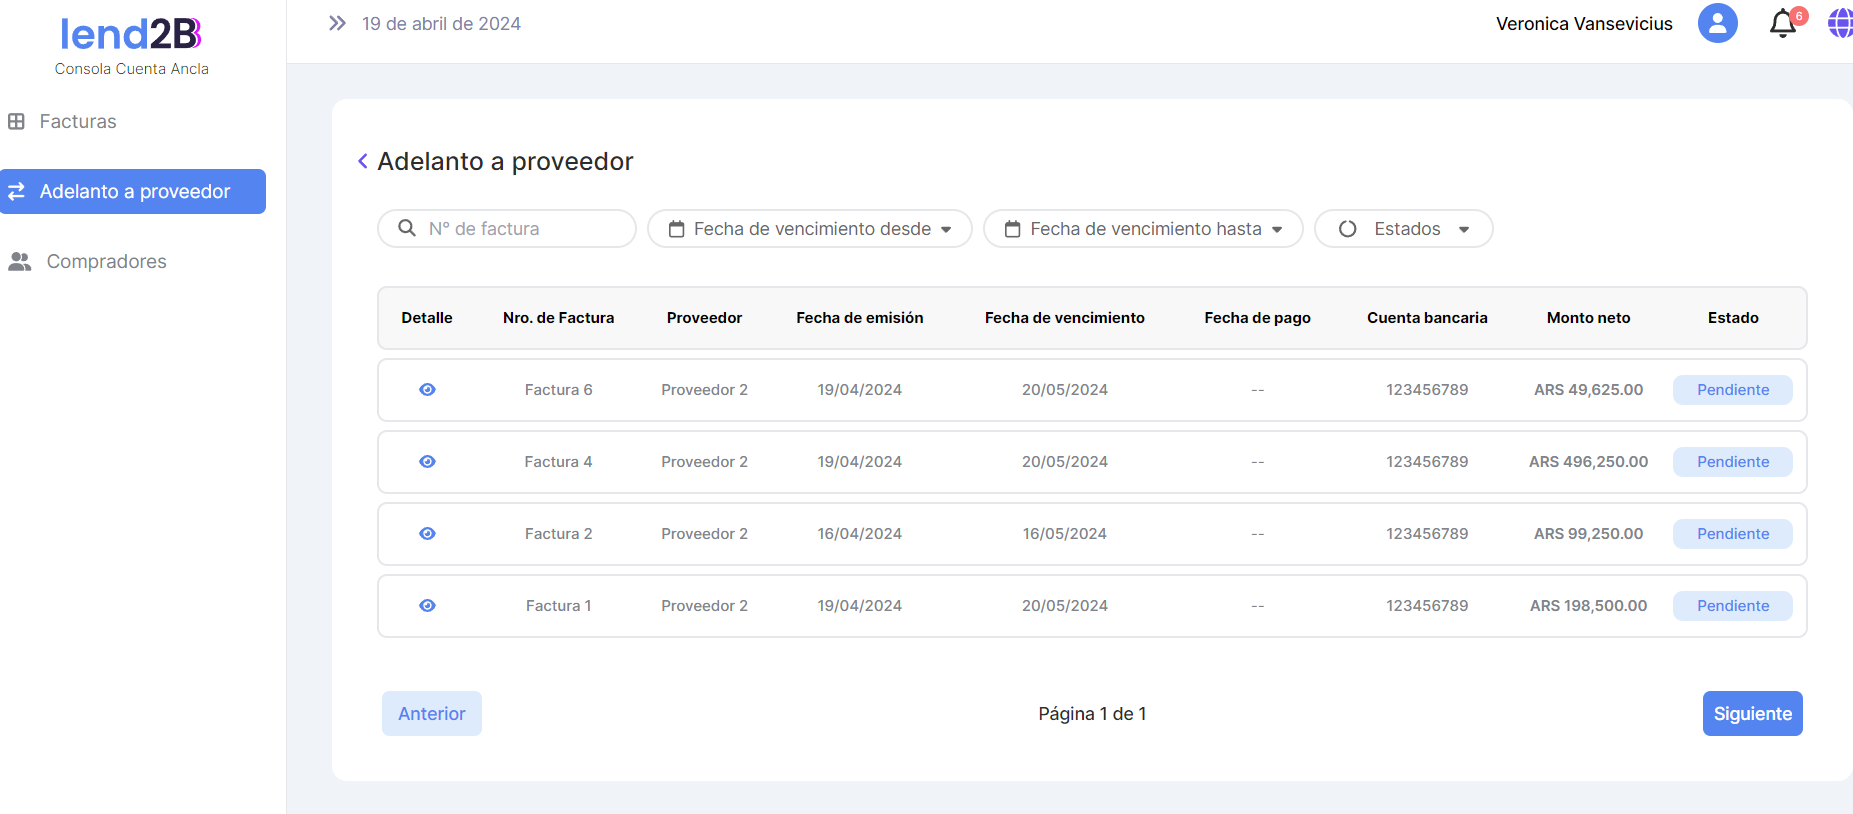Screen dimensions: 1853x814
Task: Open the notifications bell
Action: coord(1783,23)
